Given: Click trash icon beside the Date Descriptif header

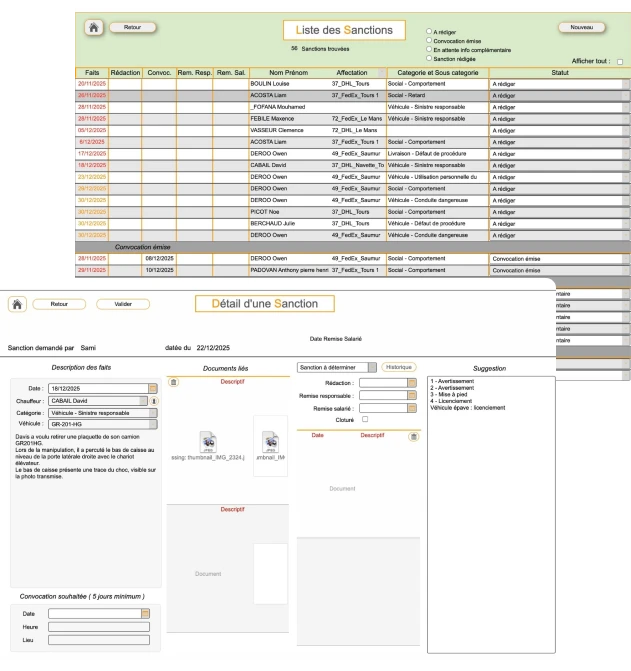Looking at the screenshot, I should coord(415,436).
